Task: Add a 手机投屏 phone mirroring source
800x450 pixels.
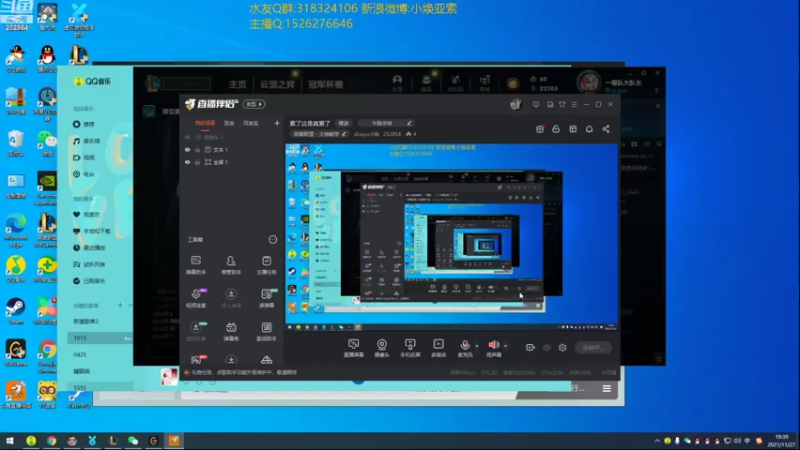Action: pos(410,348)
